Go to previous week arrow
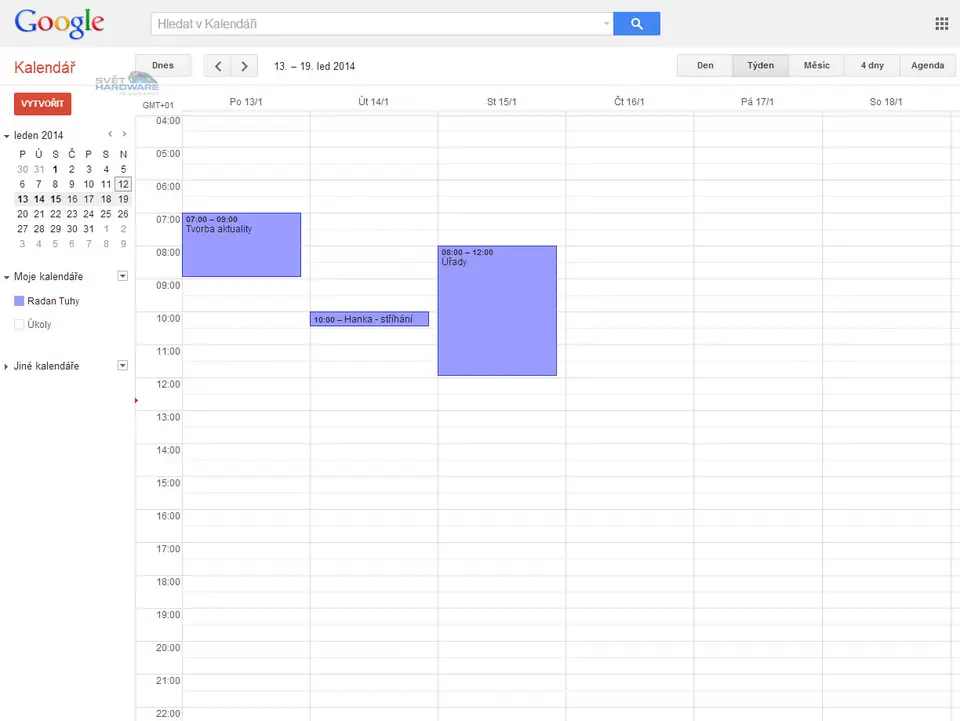The image size is (960, 721). (x=218, y=66)
